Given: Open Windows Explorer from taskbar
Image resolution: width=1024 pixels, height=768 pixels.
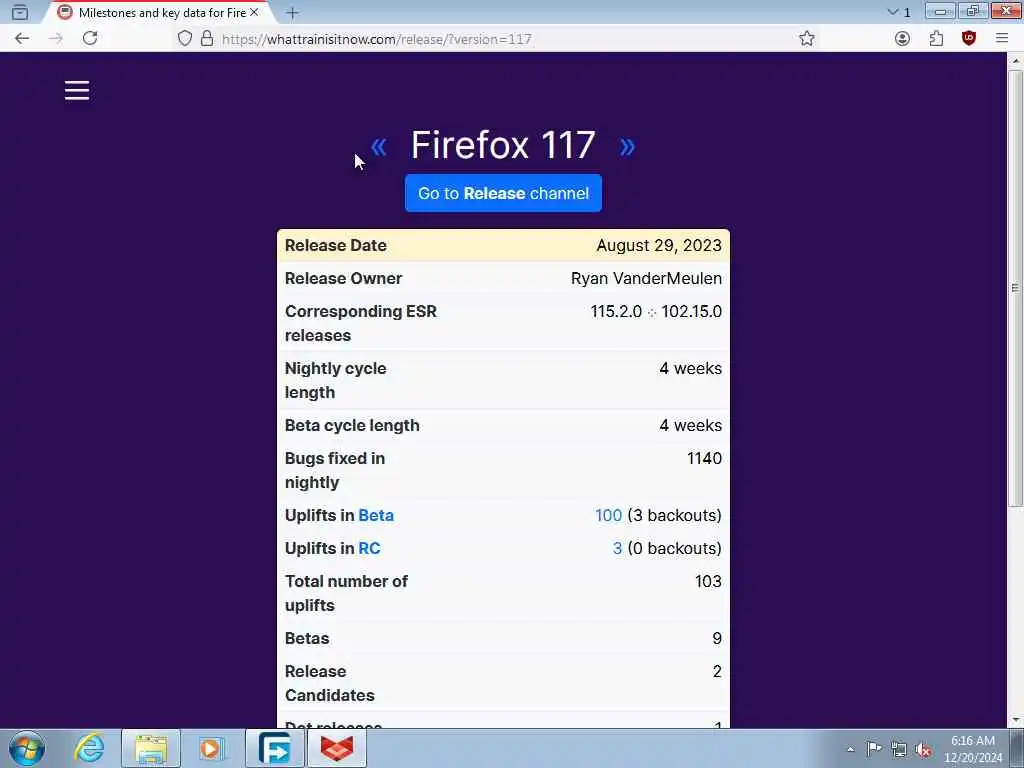Looking at the screenshot, I should (151, 748).
